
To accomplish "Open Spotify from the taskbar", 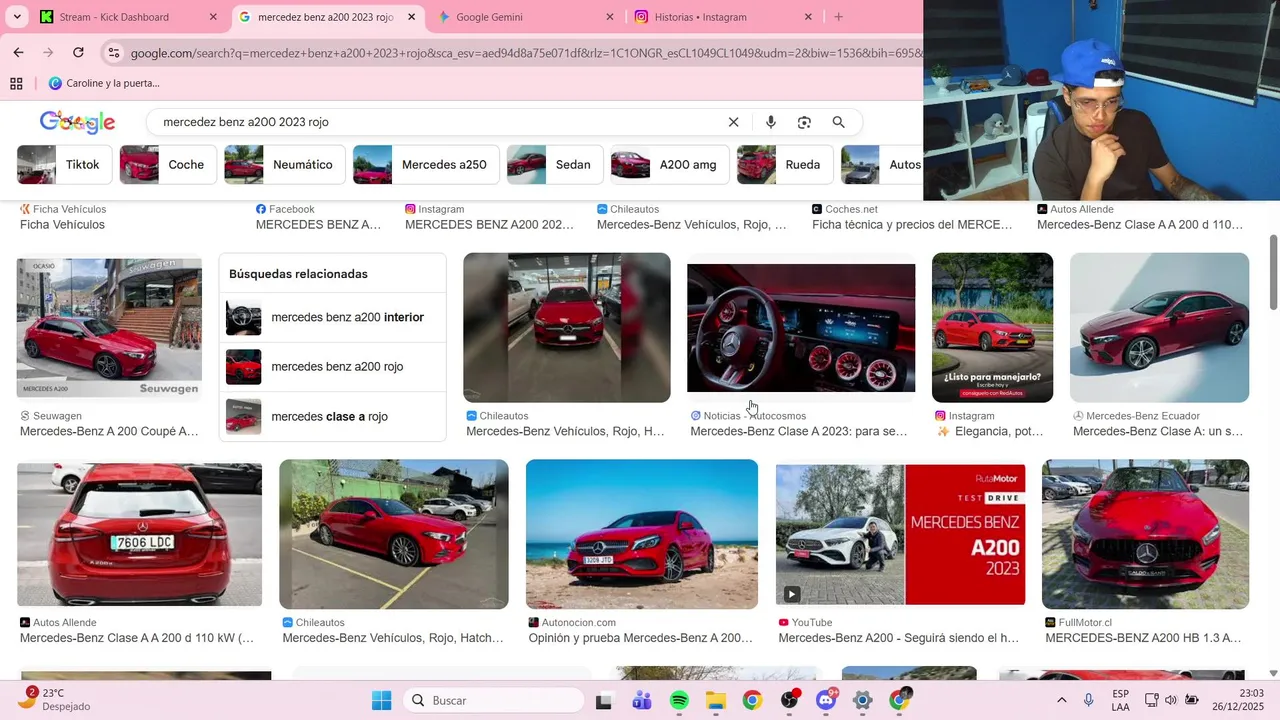I will 679,701.
